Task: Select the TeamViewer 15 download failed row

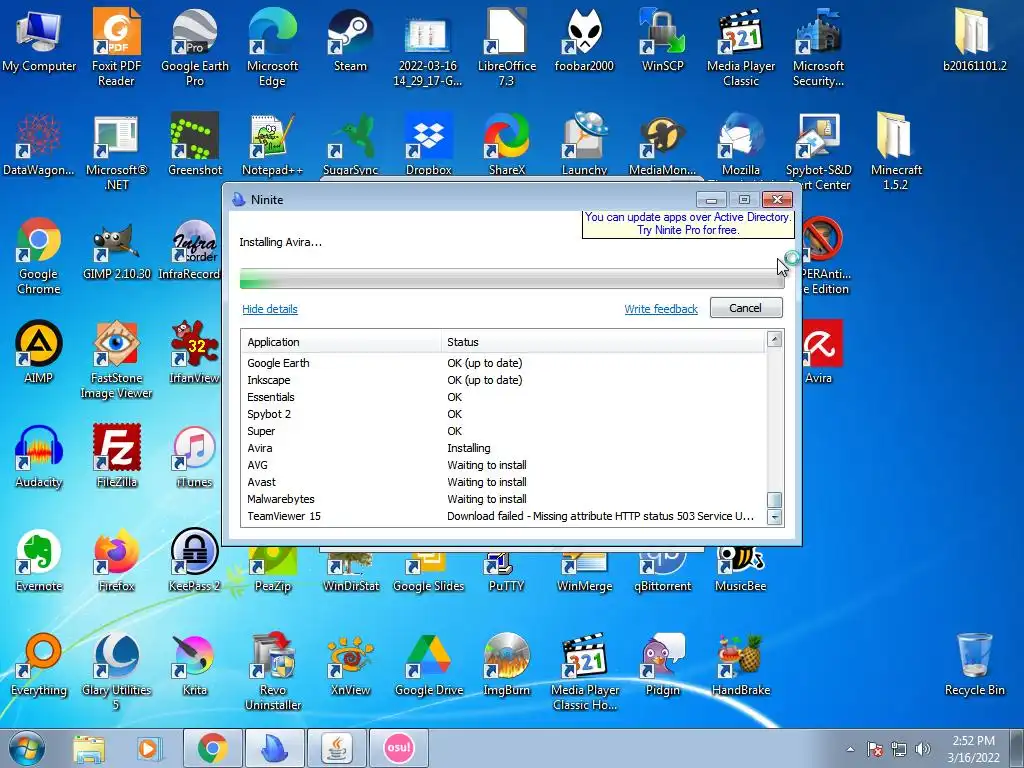Action: point(504,516)
